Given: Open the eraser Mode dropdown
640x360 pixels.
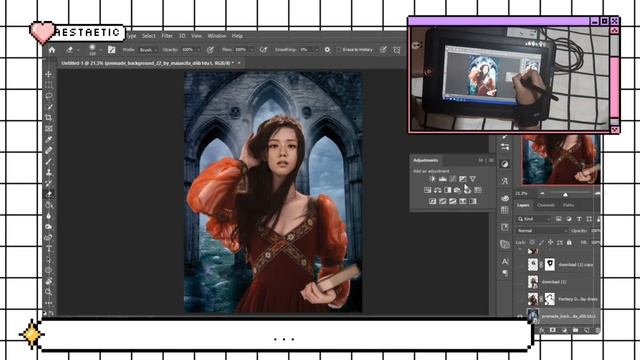Looking at the screenshot, I should [149, 50].
